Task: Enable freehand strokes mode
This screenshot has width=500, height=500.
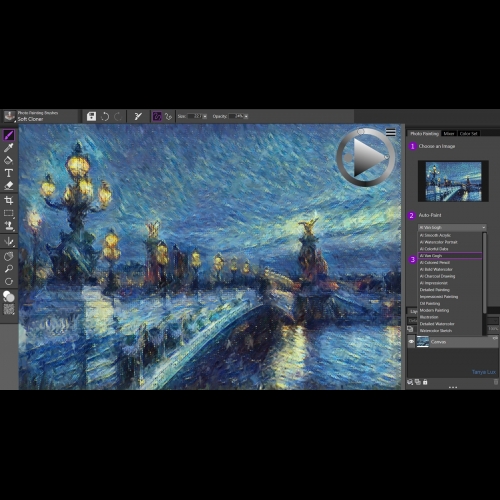Action: click(x=157, y=116)
